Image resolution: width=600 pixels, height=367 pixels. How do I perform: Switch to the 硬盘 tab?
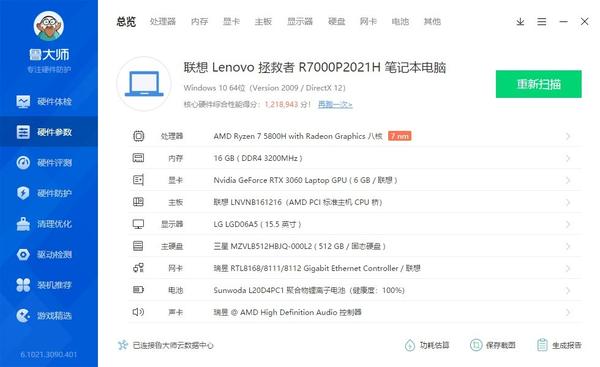coord(337,21)
